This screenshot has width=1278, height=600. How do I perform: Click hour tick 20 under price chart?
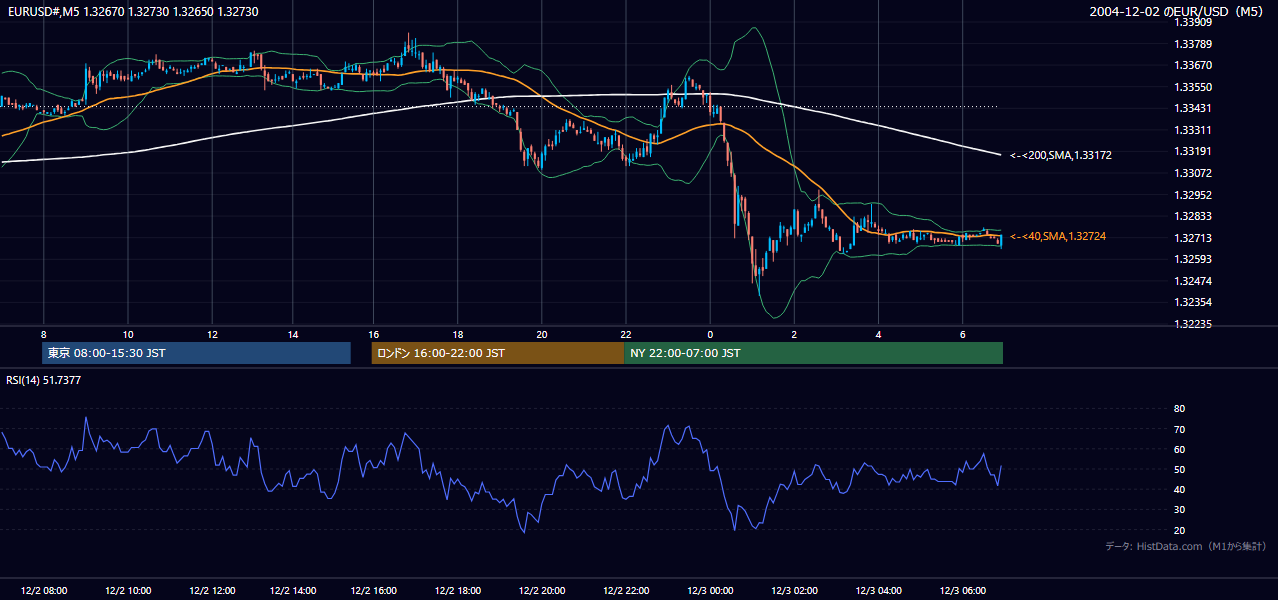click(542, 334)
